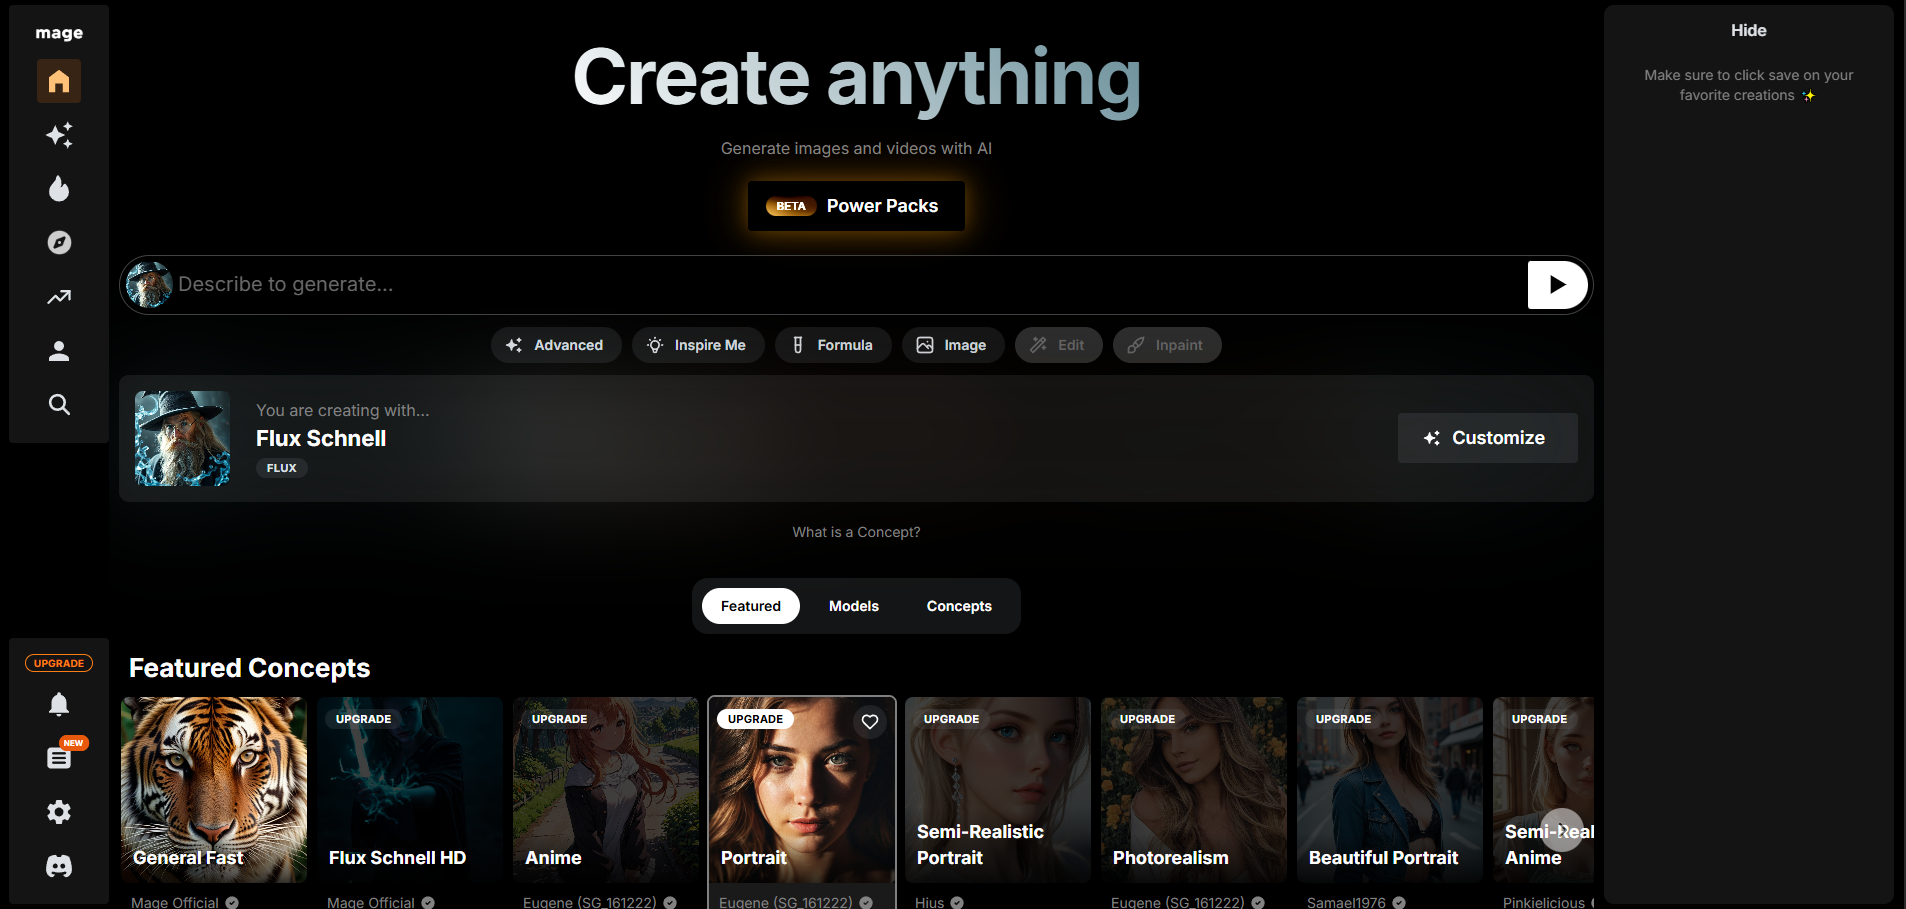Hide the right side panel
The height and width of the screenshot is (909, 1906).
1748,31
